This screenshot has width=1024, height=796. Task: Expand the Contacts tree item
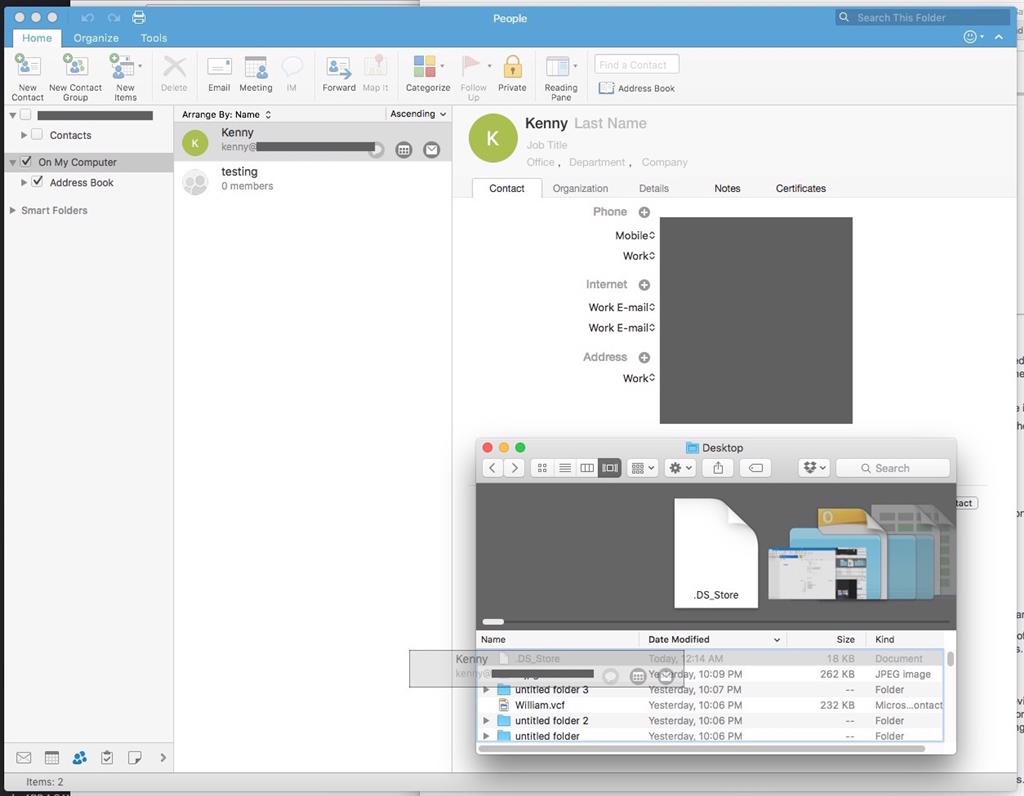click(x=24, y=135)
